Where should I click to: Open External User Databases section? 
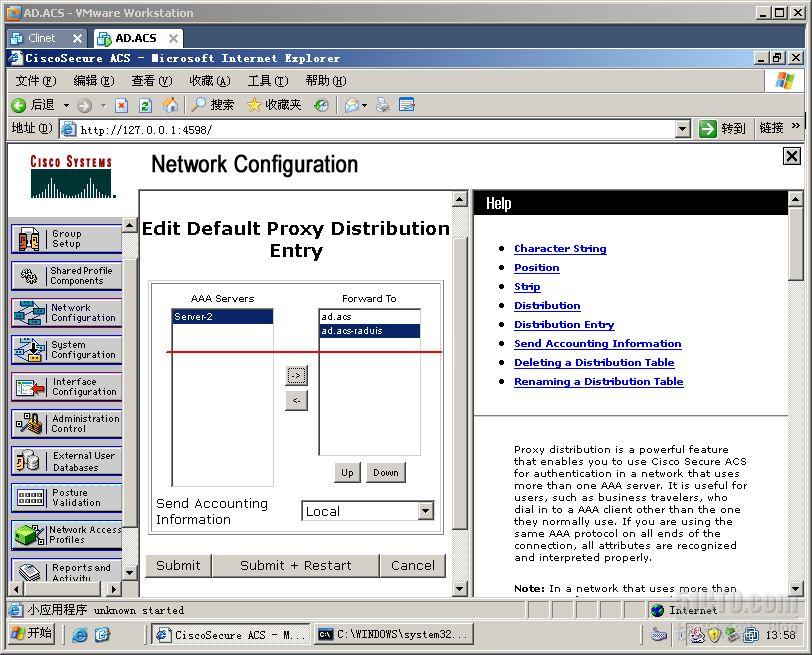66,461
